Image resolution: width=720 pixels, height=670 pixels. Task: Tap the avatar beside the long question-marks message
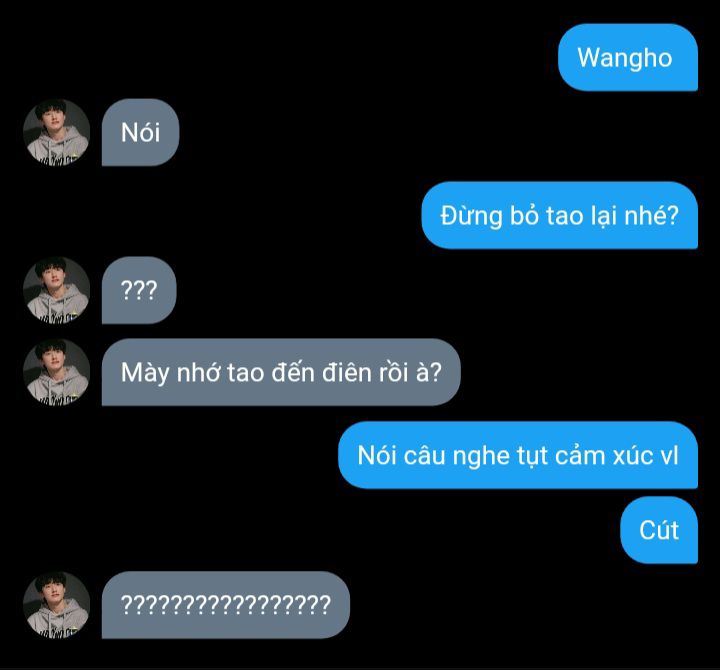56,605
